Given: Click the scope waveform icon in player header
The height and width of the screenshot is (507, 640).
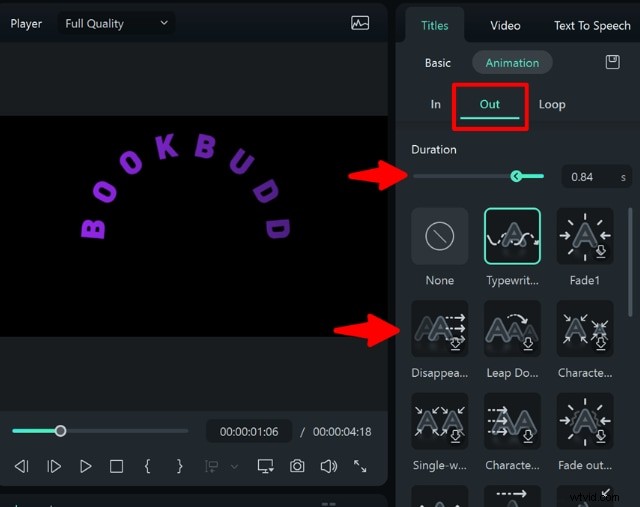Looking at the screenshot, I should [x=360, y=23].
